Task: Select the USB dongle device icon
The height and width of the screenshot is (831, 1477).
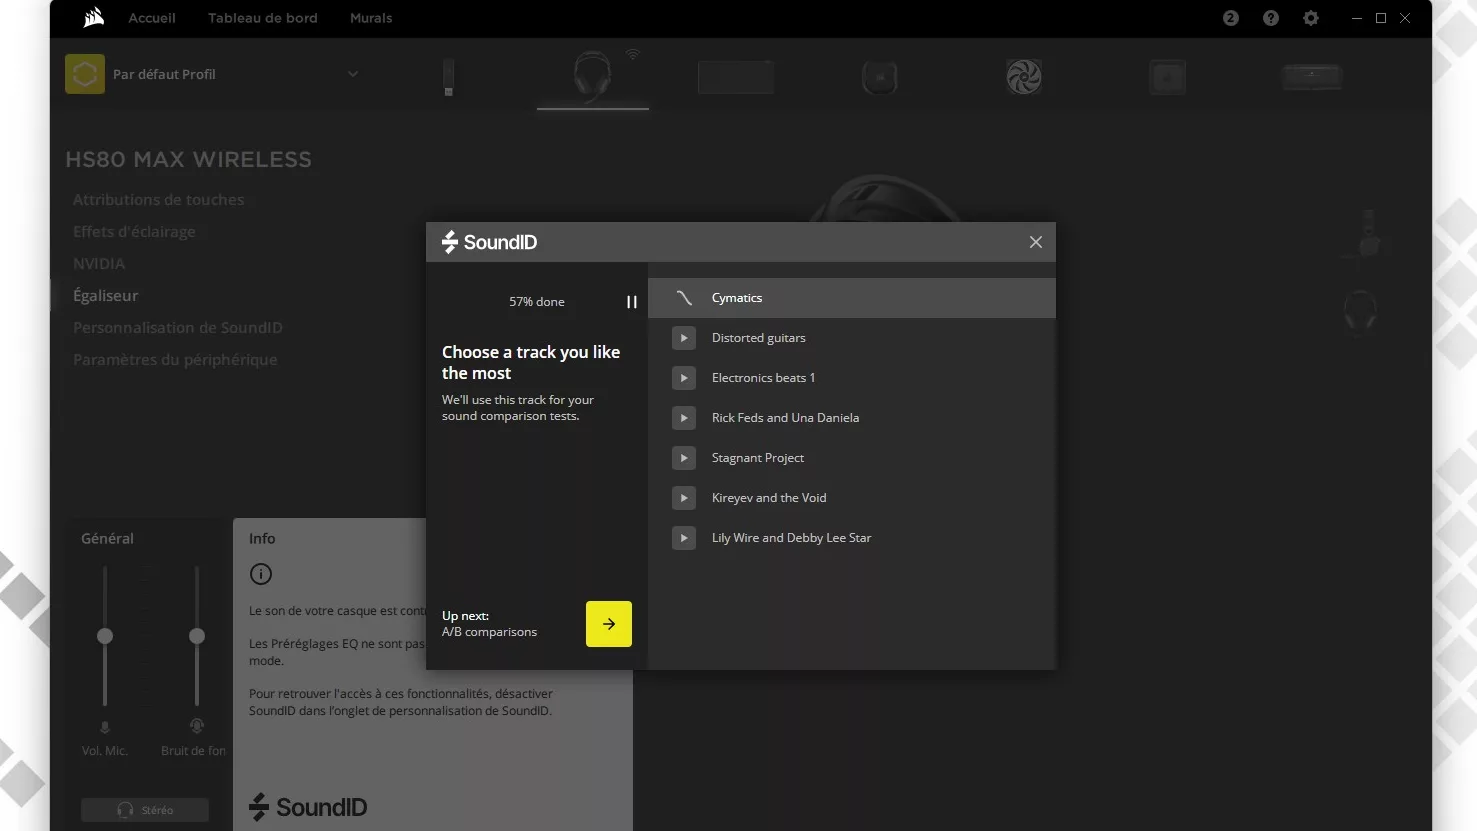Action: [449, 77]
